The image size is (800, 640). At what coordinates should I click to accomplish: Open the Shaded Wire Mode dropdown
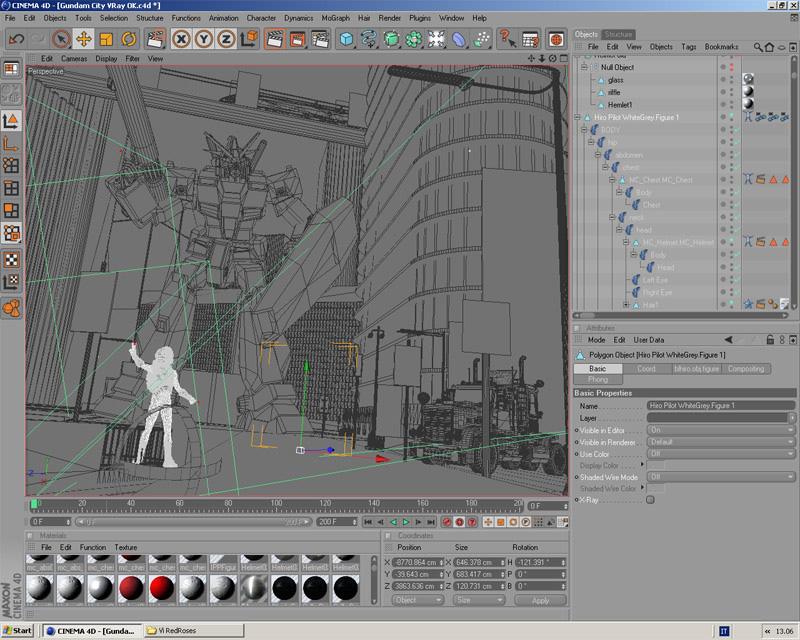720,478
